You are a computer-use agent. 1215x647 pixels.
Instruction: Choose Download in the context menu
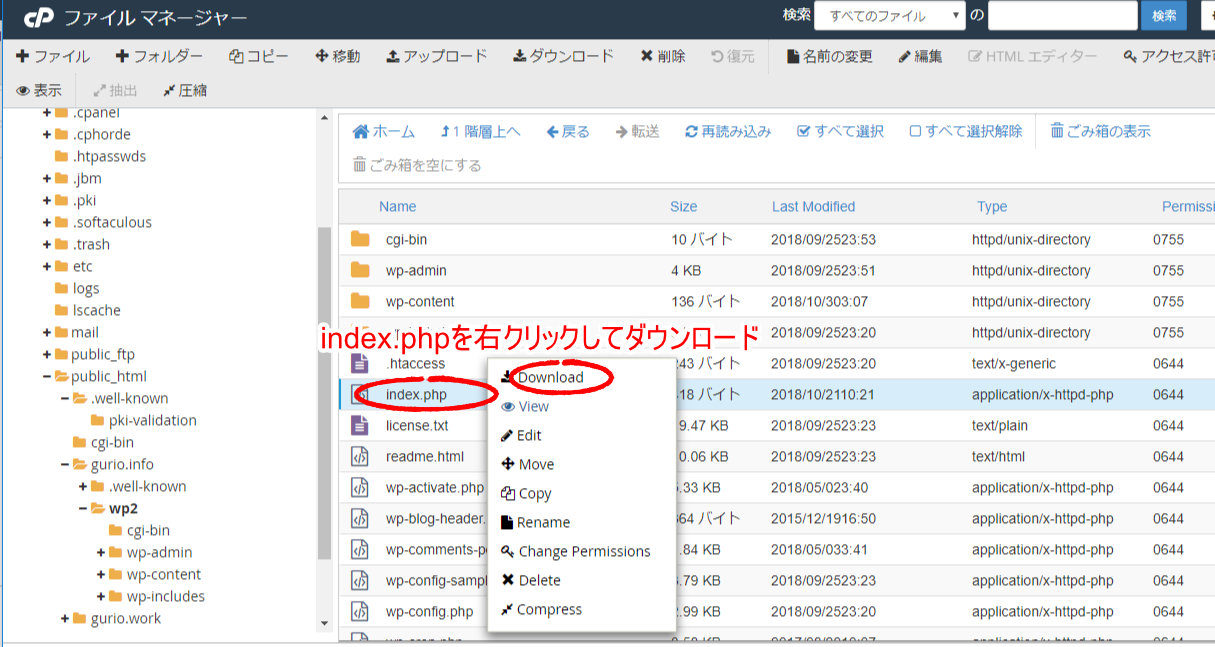[x=550, y=377]
